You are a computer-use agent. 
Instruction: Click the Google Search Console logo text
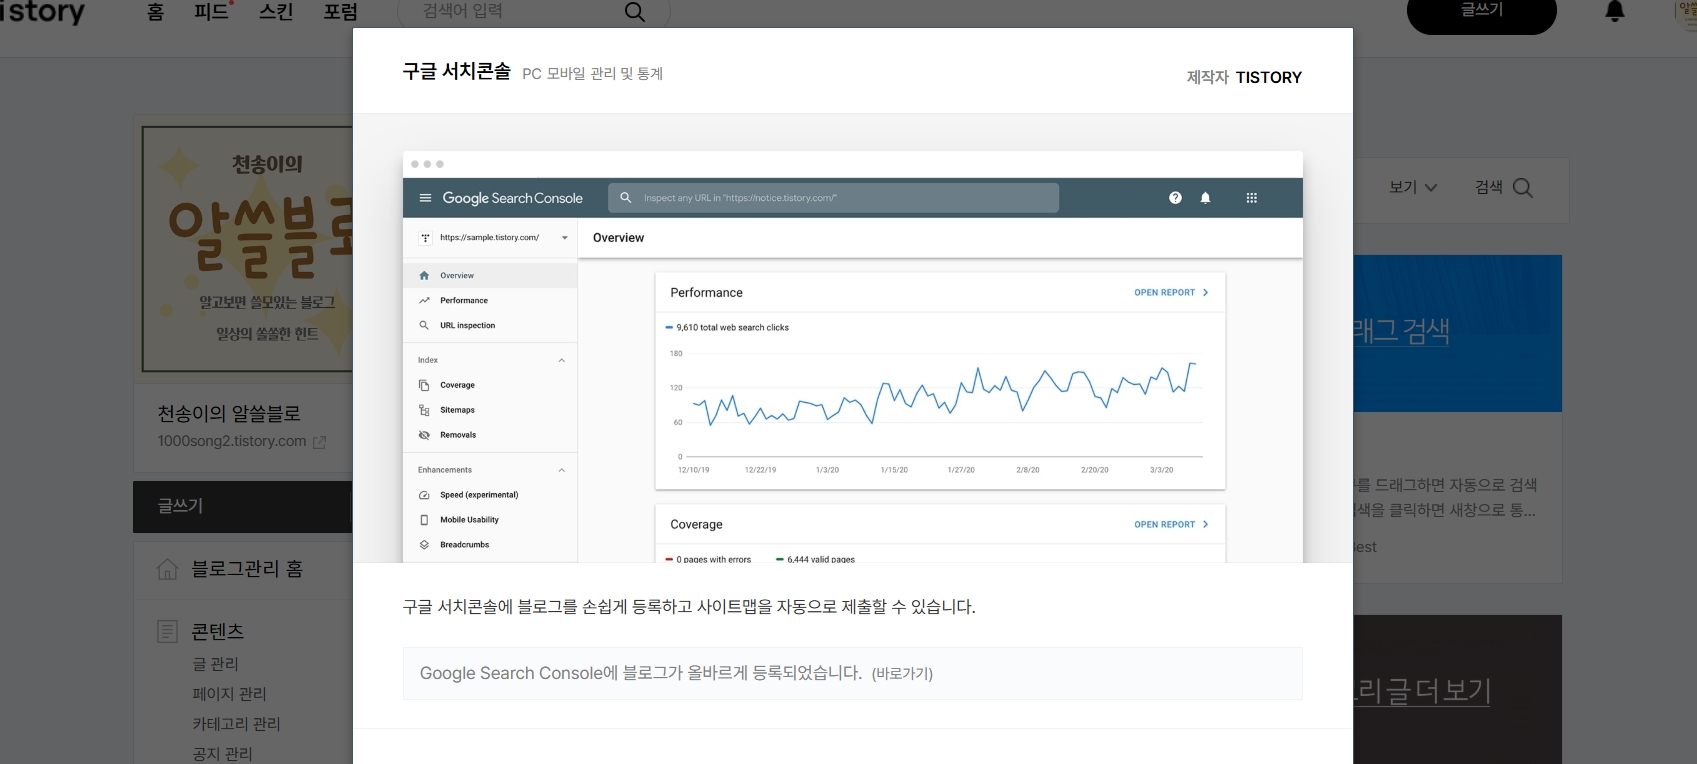(512, 198)
